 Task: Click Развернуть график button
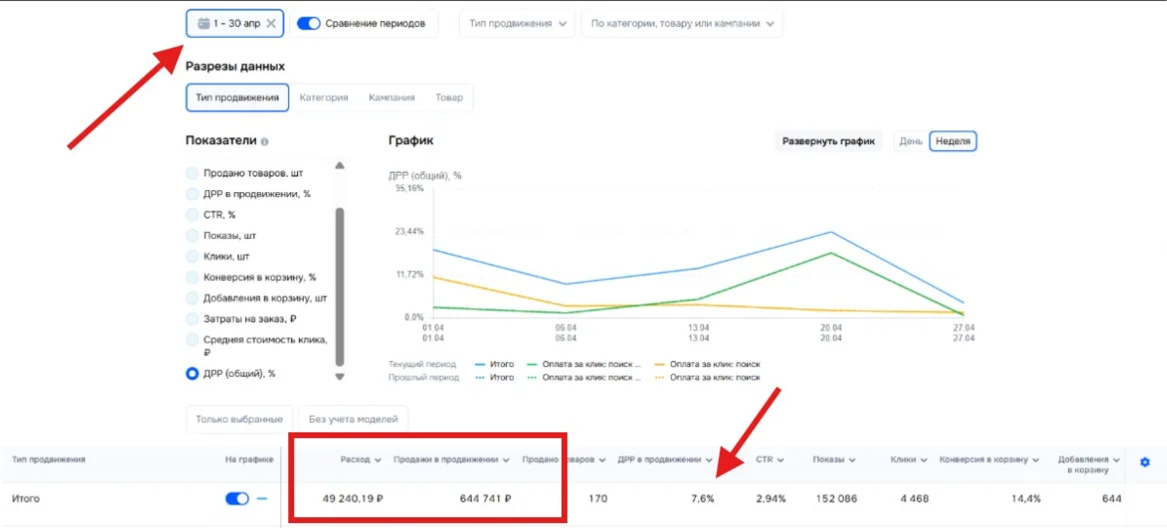pos(828,141)
